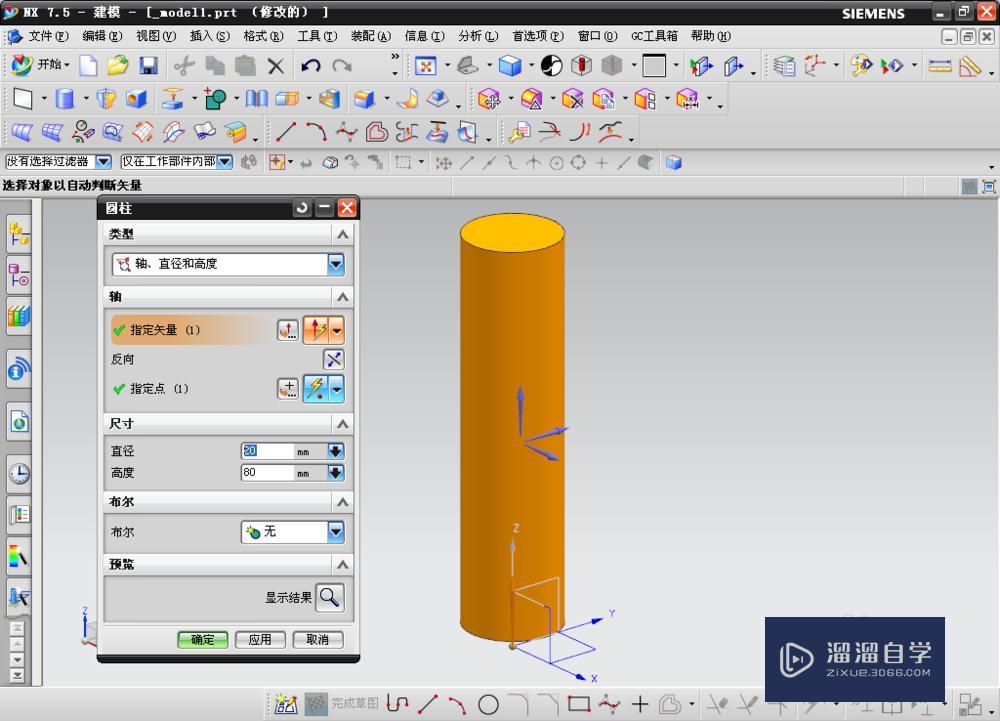The height and width of the screenshot is (721, 1000).
Task: Click the Sketch rectangle icon in feature toolbar
Action: click(22, 99)
